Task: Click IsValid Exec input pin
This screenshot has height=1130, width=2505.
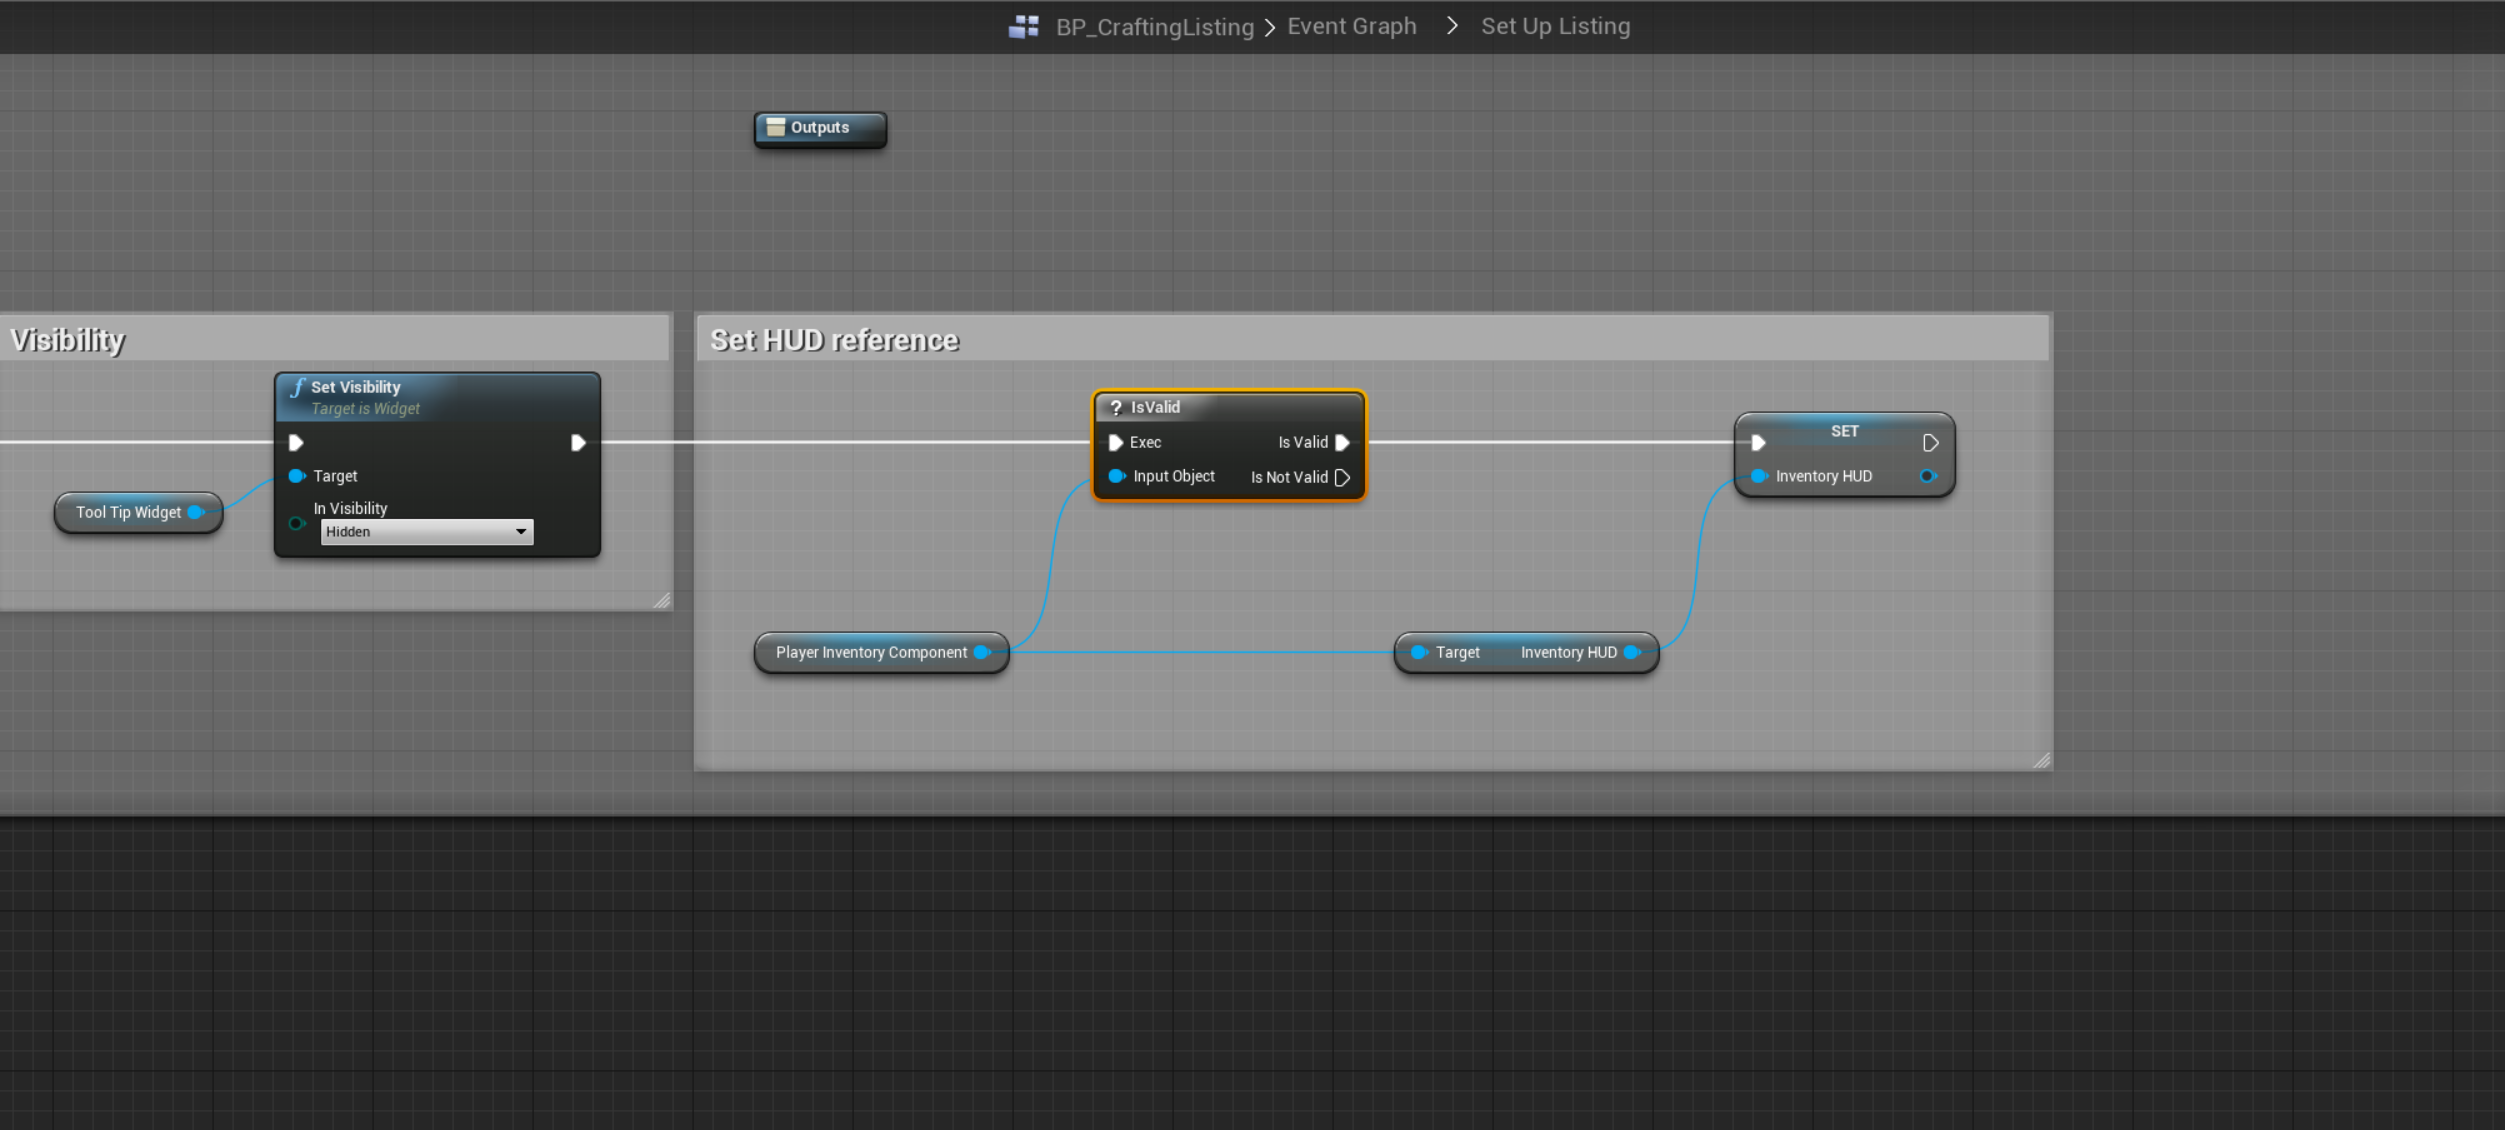Action: click(x=1116, y=443)
